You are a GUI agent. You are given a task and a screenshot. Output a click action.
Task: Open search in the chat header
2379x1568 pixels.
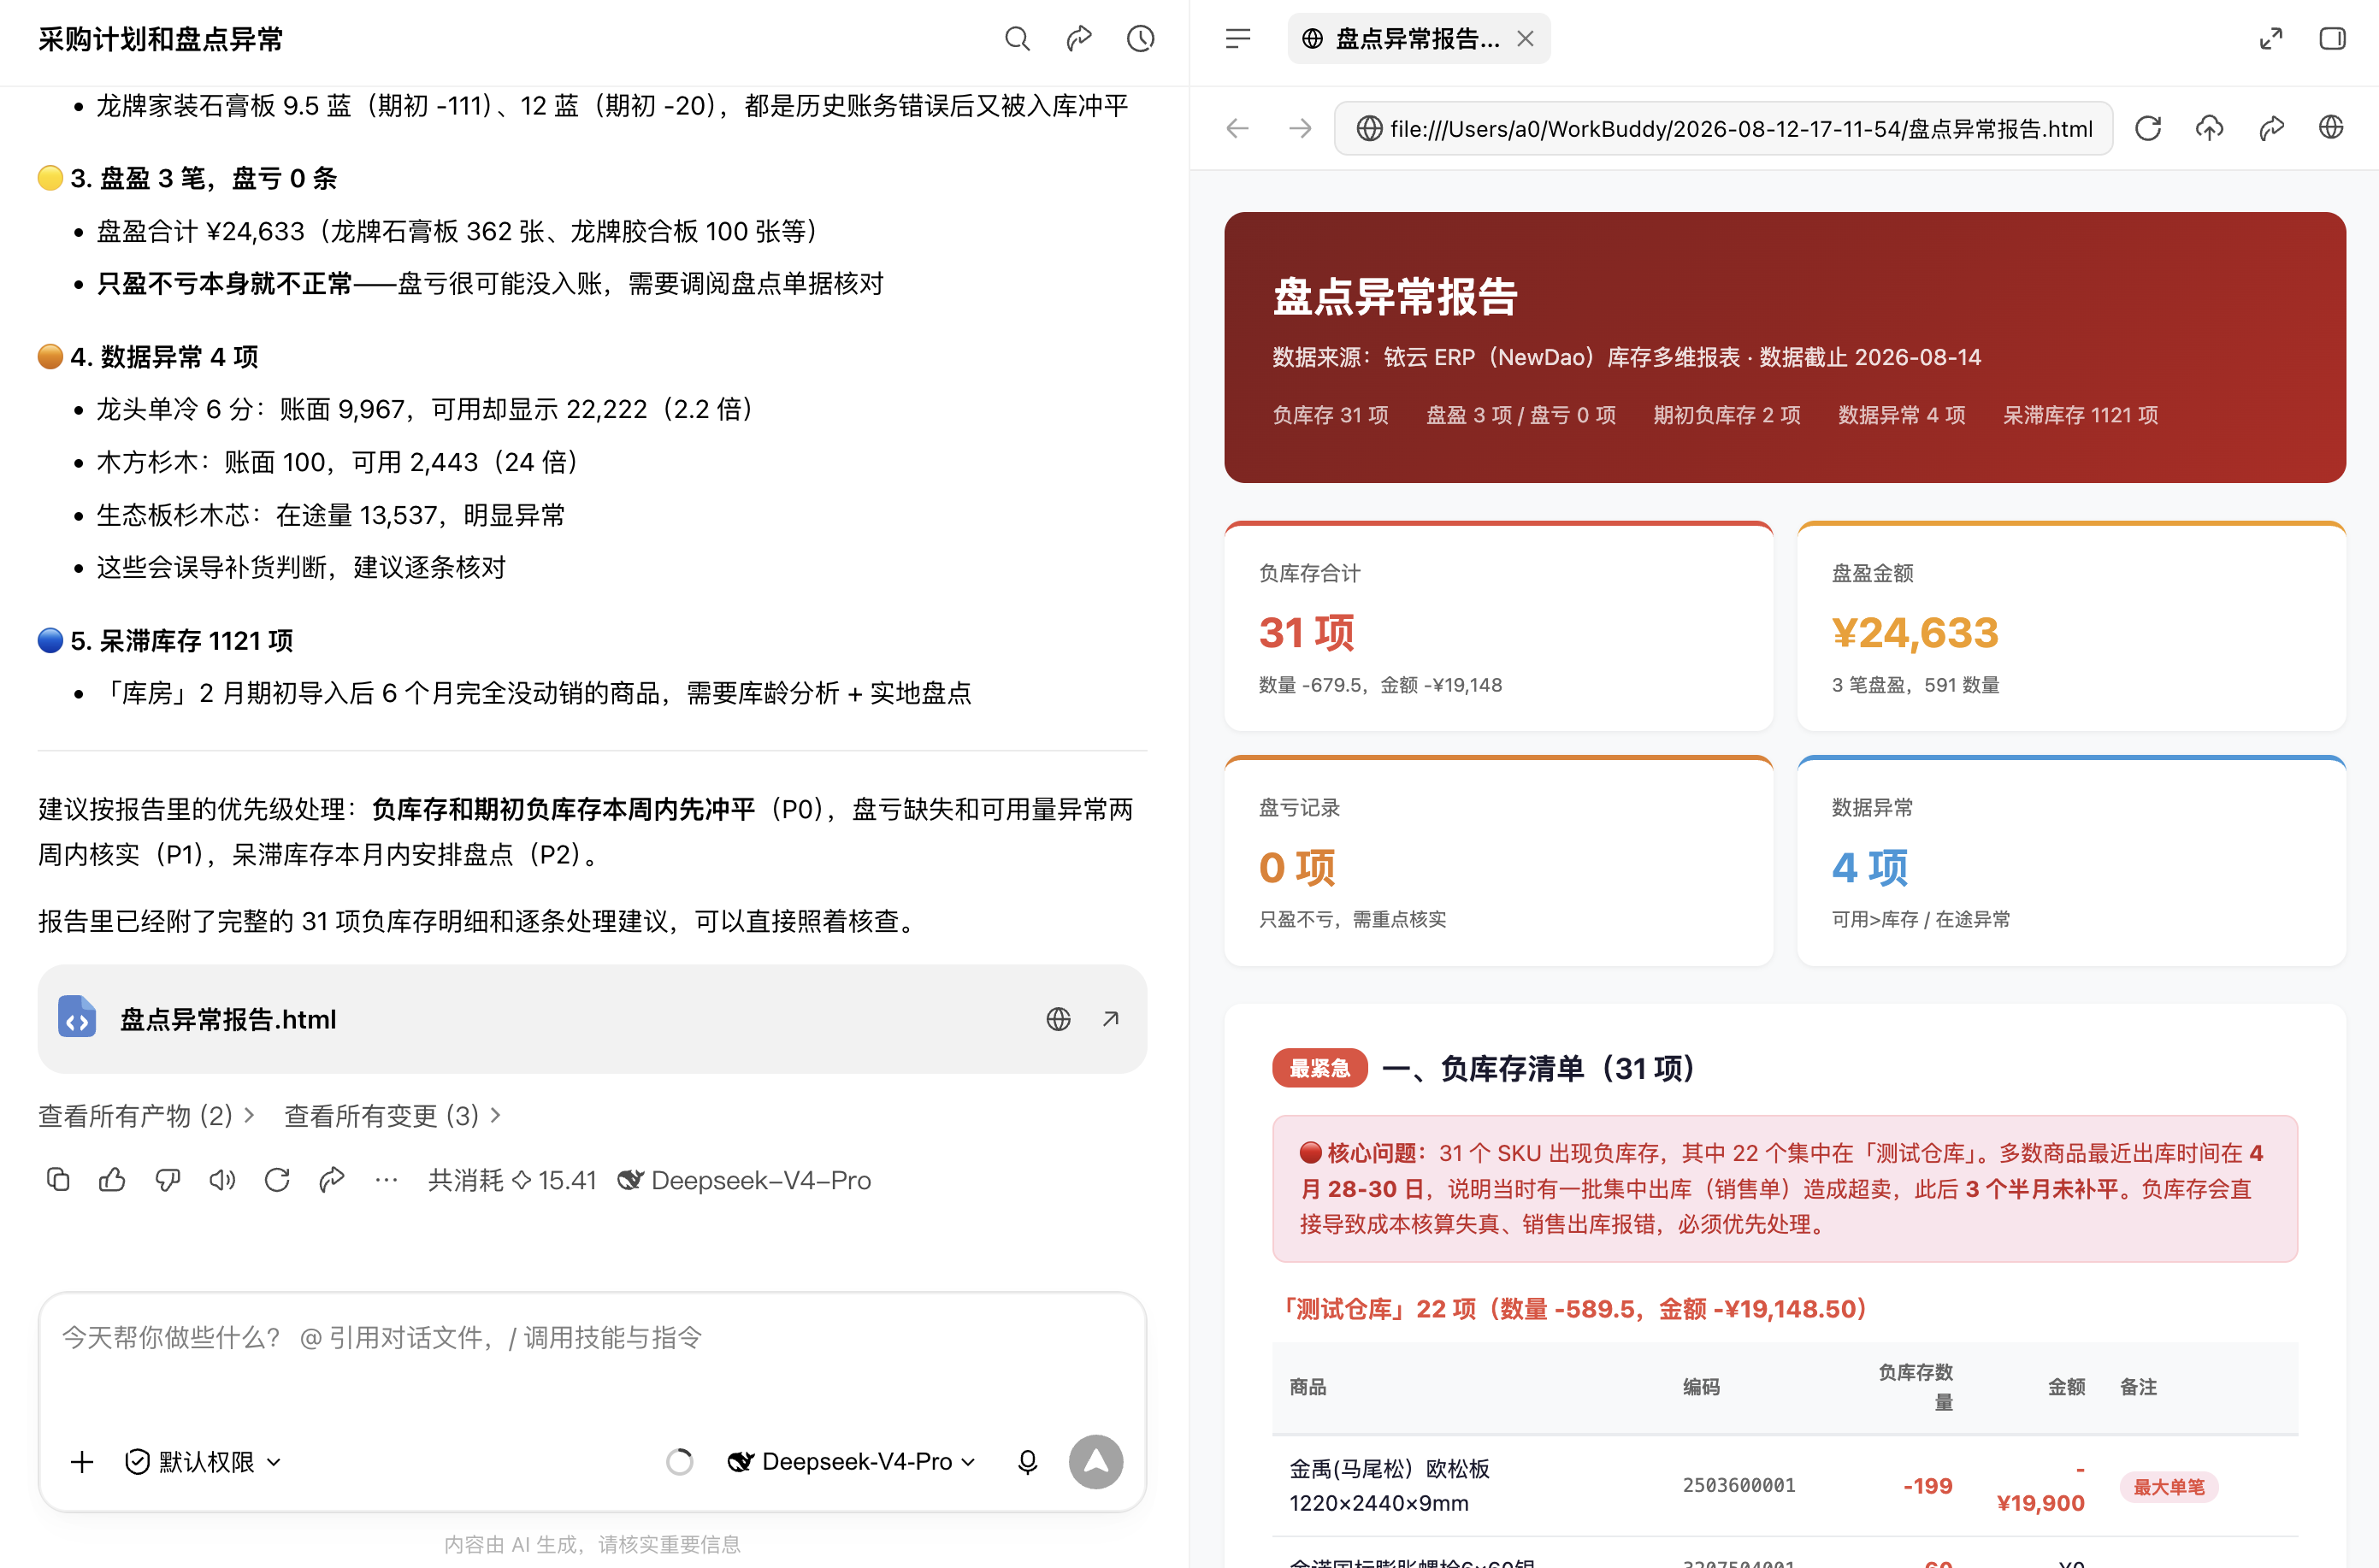tap(1017, 39)
